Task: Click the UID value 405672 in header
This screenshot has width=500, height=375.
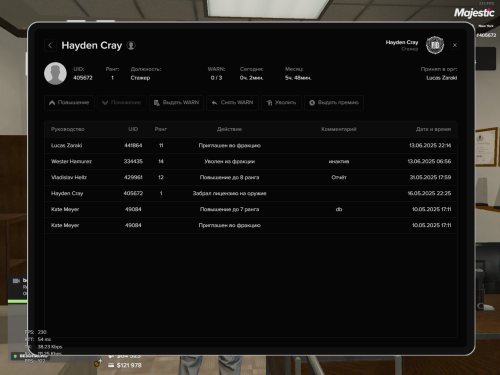Action: 83,78
